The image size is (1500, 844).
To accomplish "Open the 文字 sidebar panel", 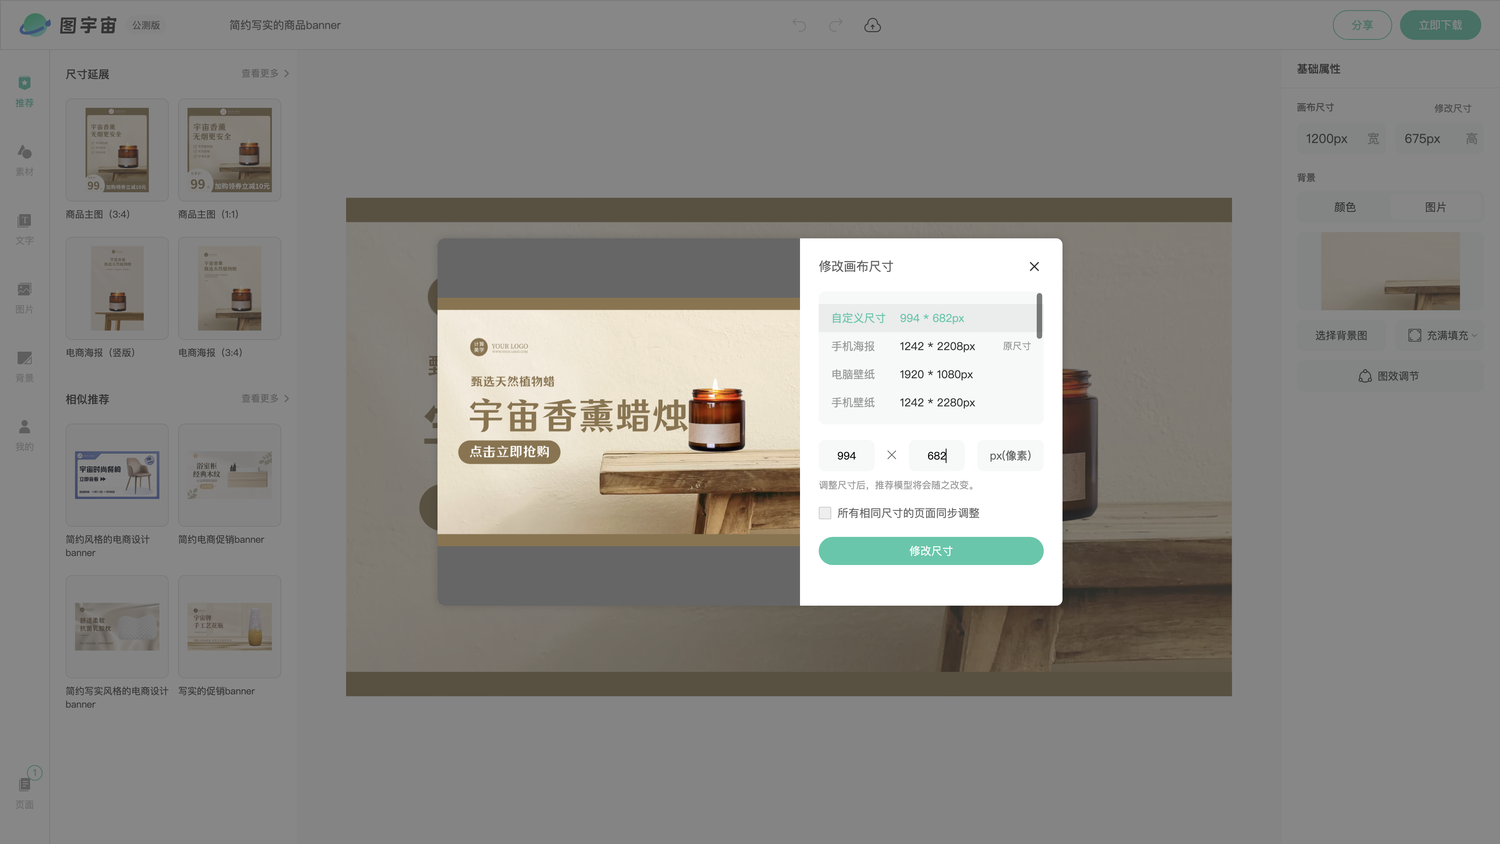I will [24, 228].
